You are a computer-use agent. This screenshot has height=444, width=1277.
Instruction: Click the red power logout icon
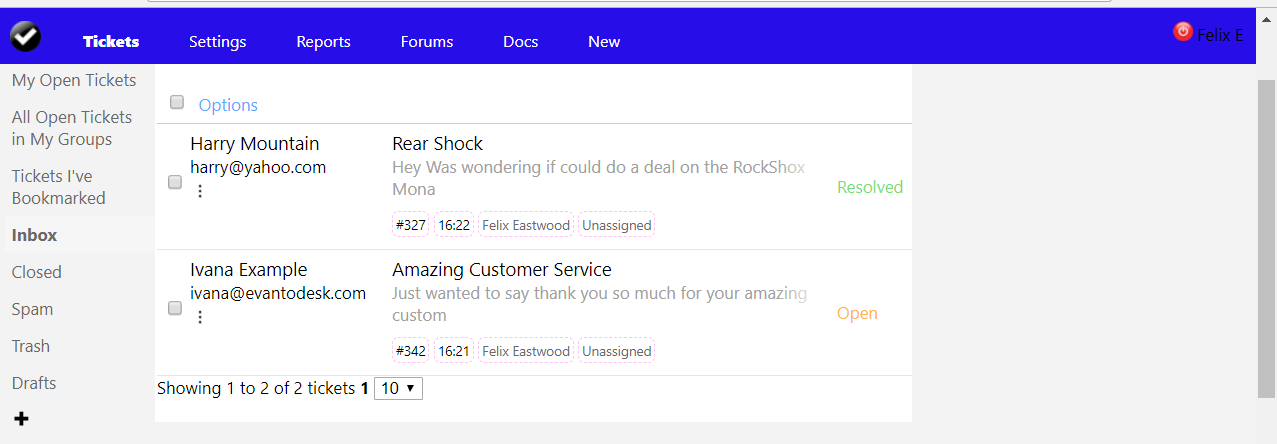(x=1183, y=32)
